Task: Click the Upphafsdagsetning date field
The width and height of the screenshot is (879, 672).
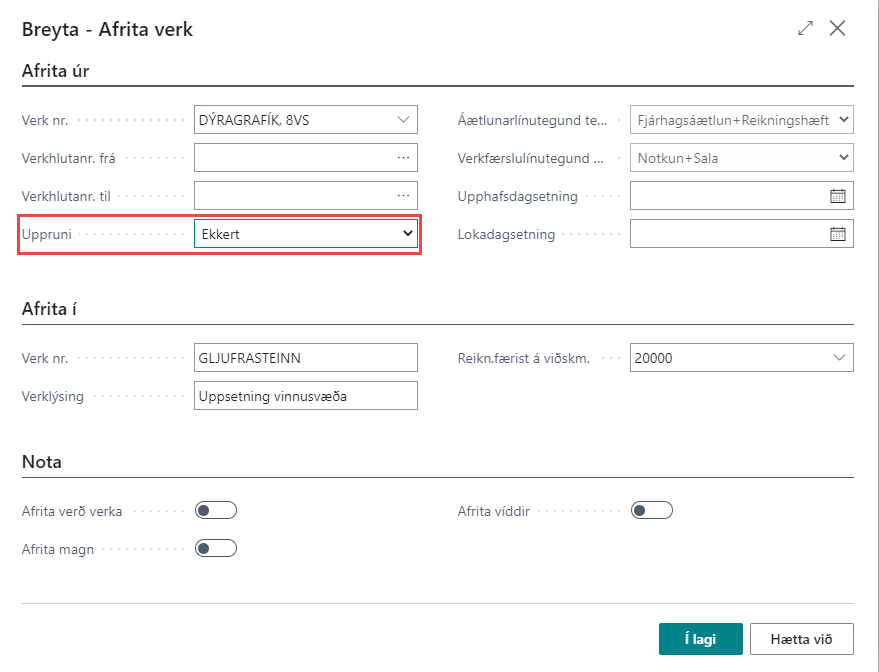Action: pyautogui.click(x=727, y=196)
